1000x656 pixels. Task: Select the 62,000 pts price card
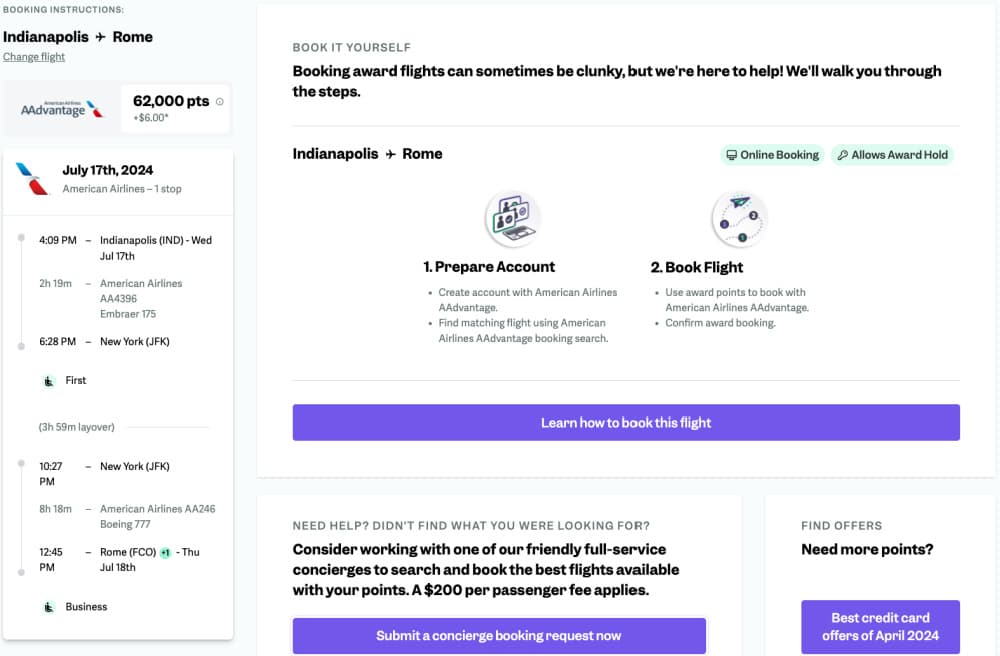176,108
